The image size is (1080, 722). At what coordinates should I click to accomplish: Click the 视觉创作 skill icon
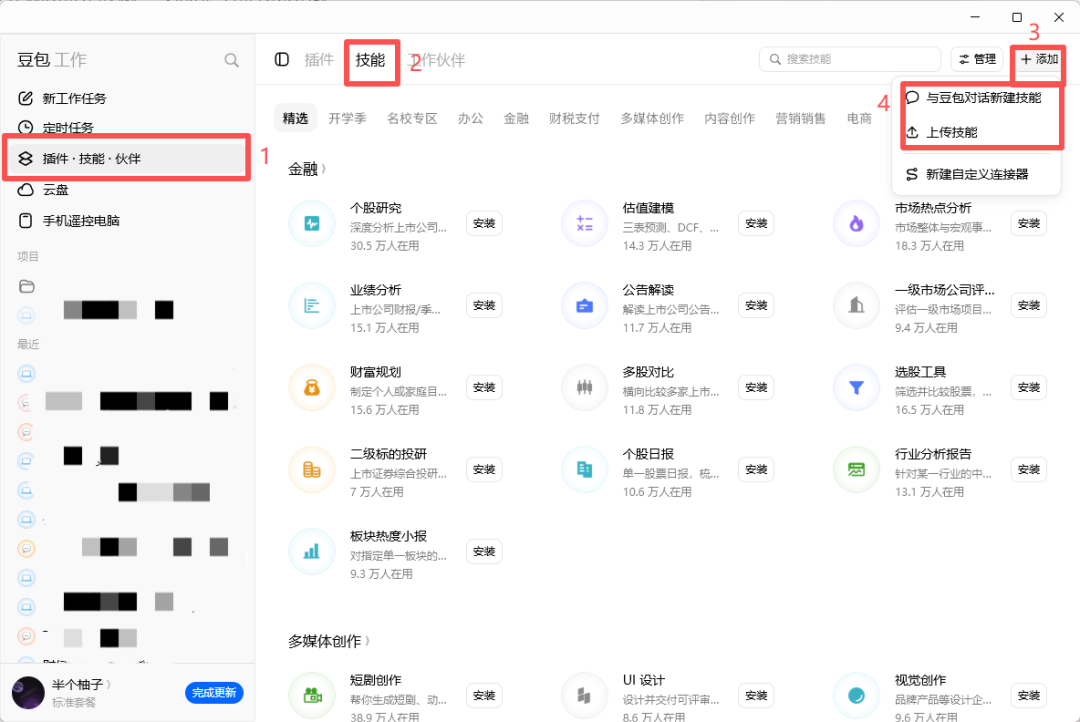[x=856, y=695]
